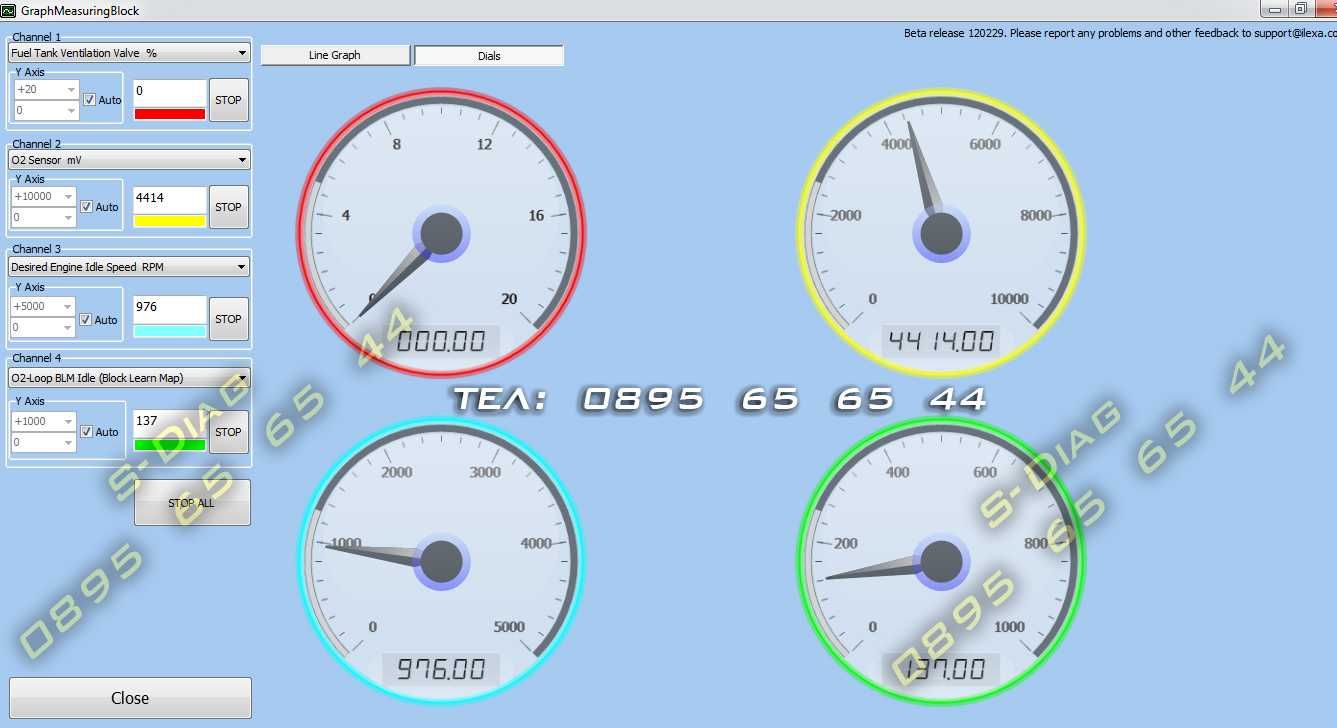Screen dimensions: 1337x728
Task: Click the cyan dial digital readout 976.00
Action: 441,669
